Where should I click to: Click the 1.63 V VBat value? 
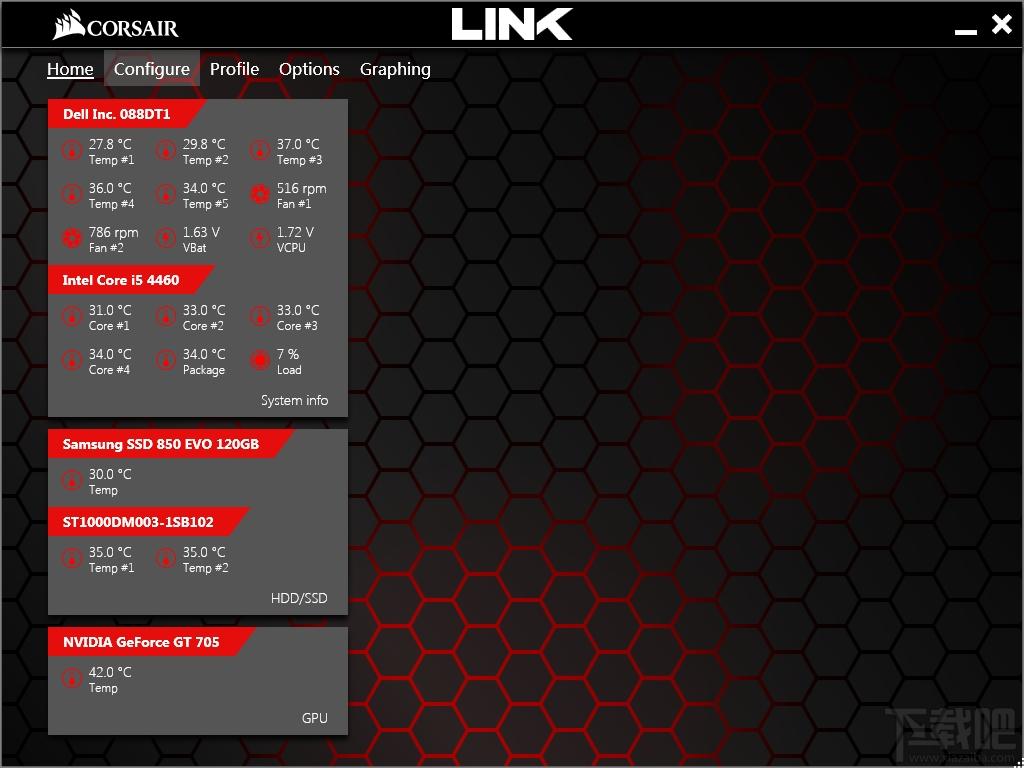201,232
